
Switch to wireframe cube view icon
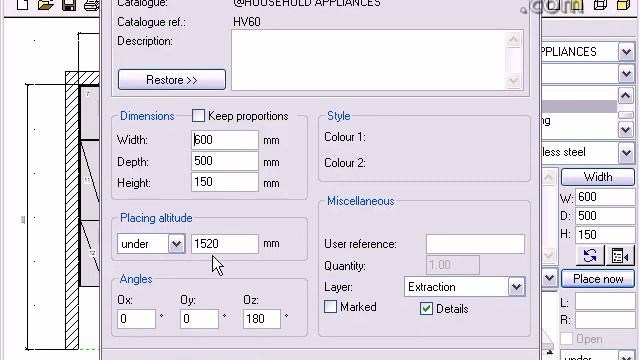click(x=600, y=5)
